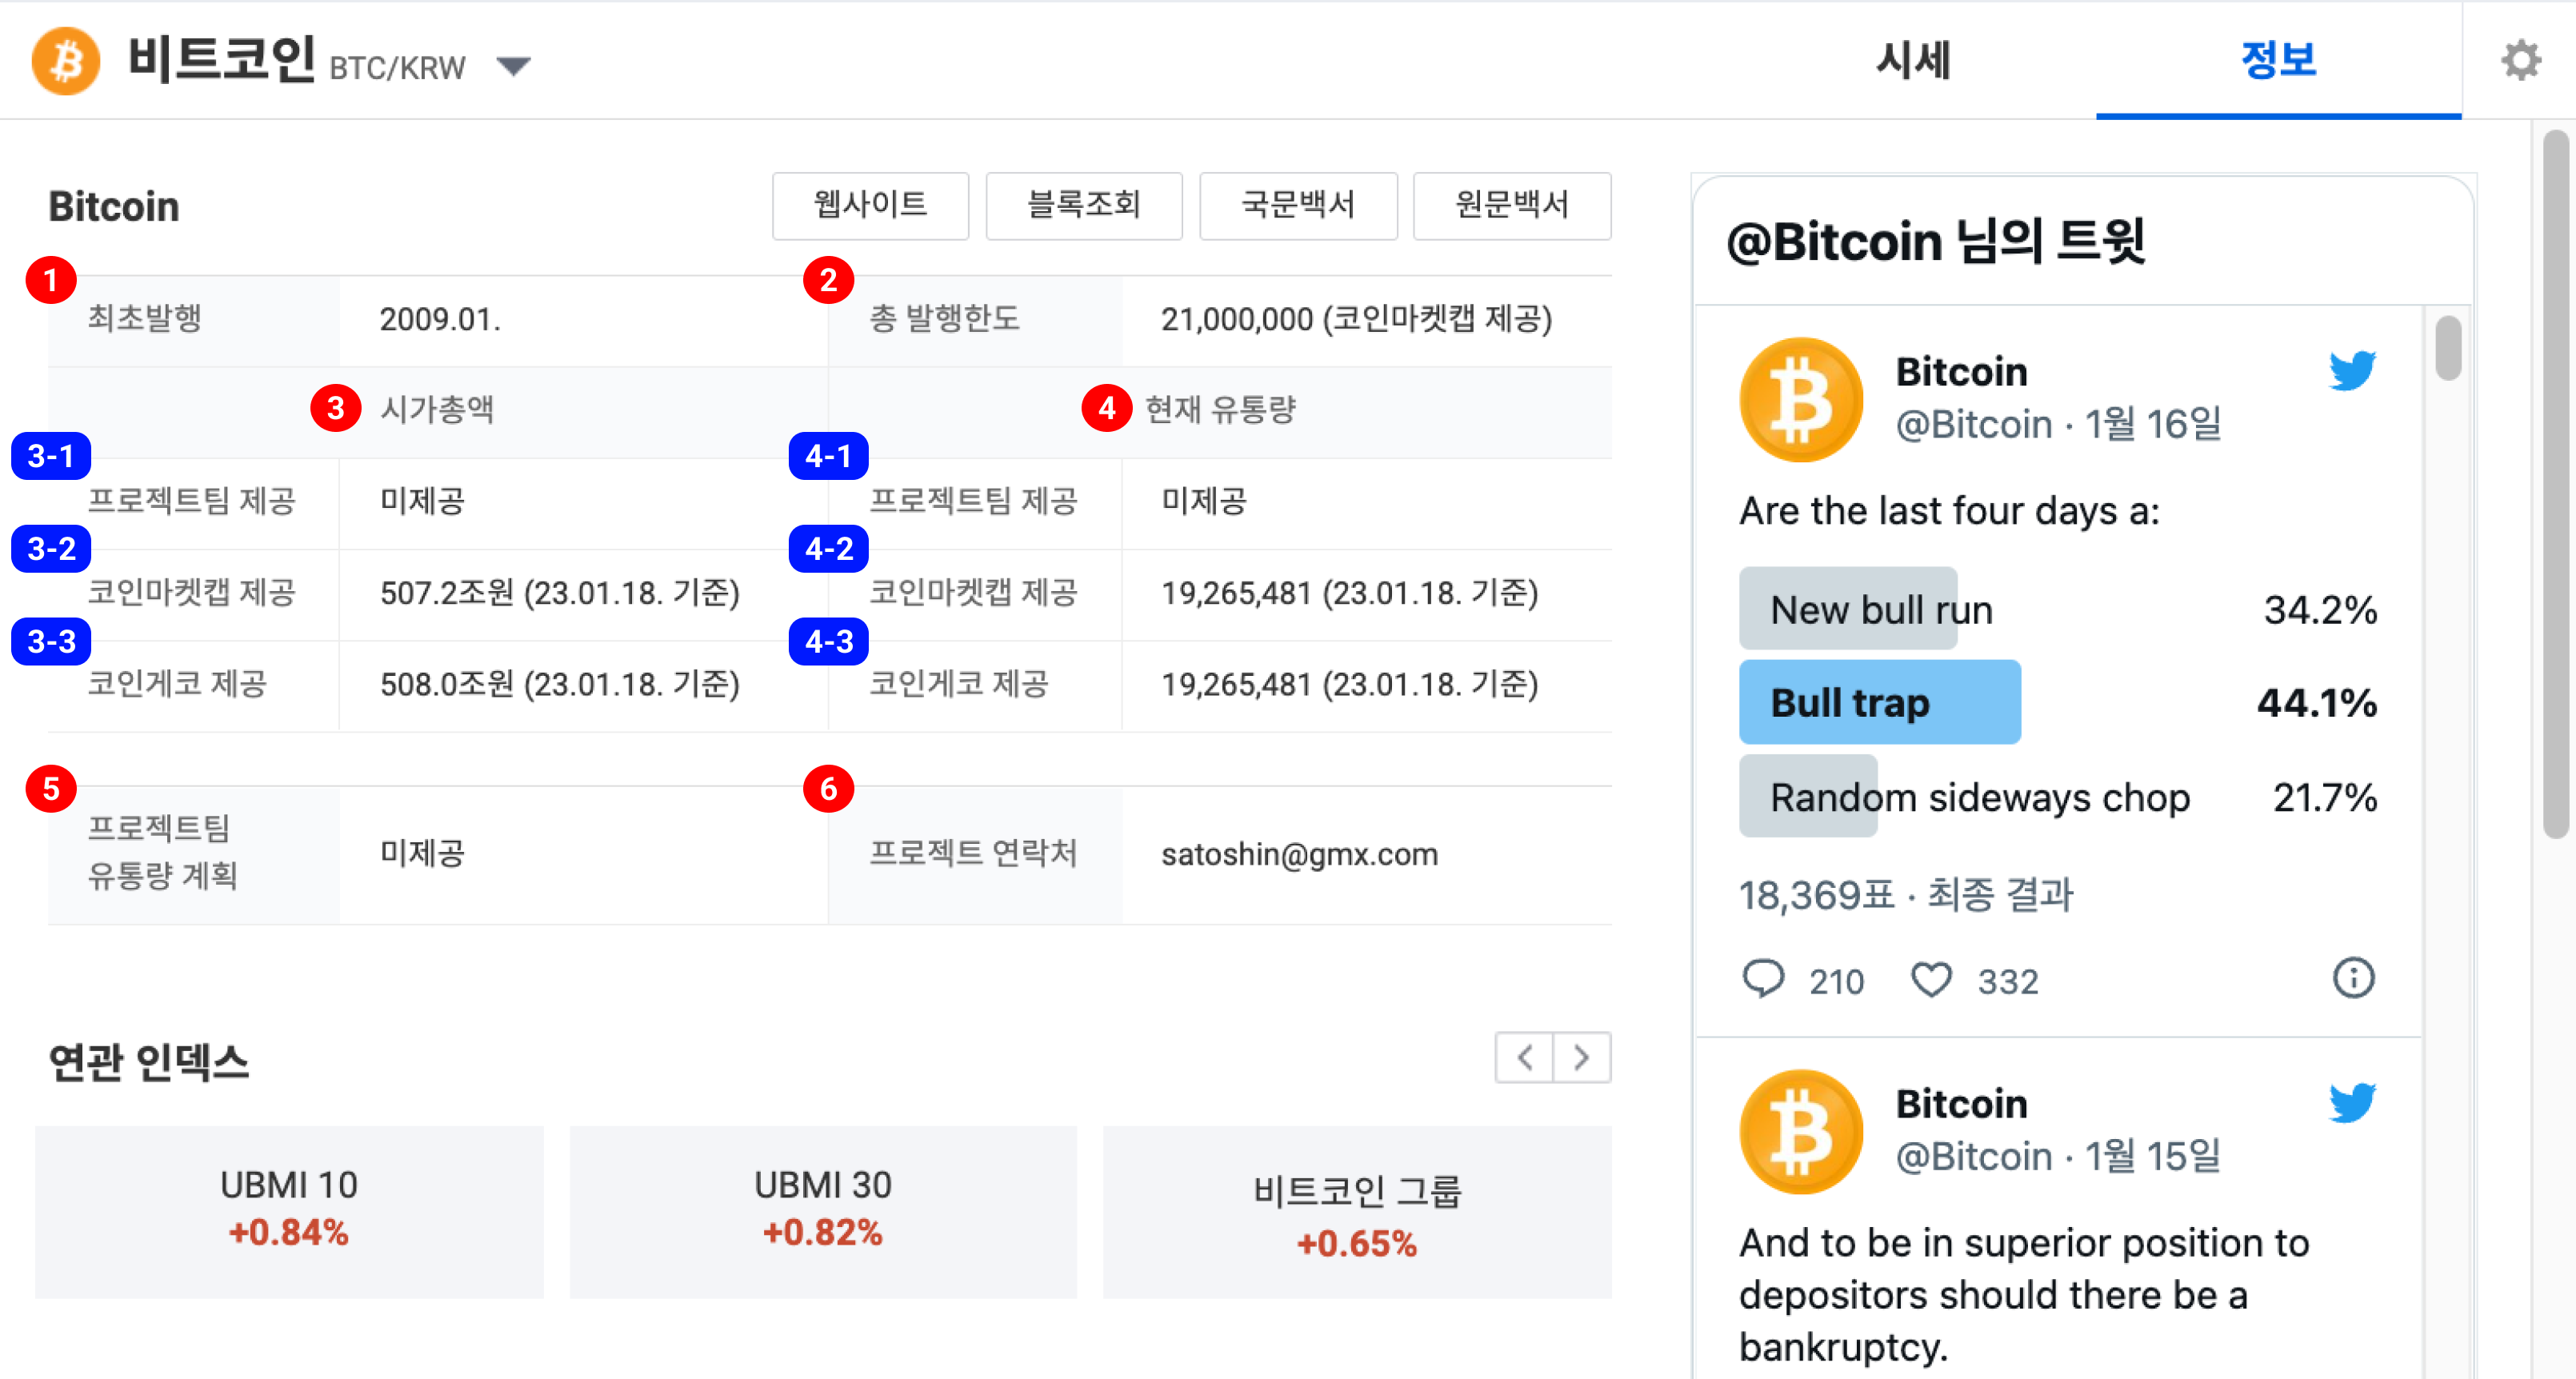
Task: Go to previous related index page
Action: point(1524,1057)
